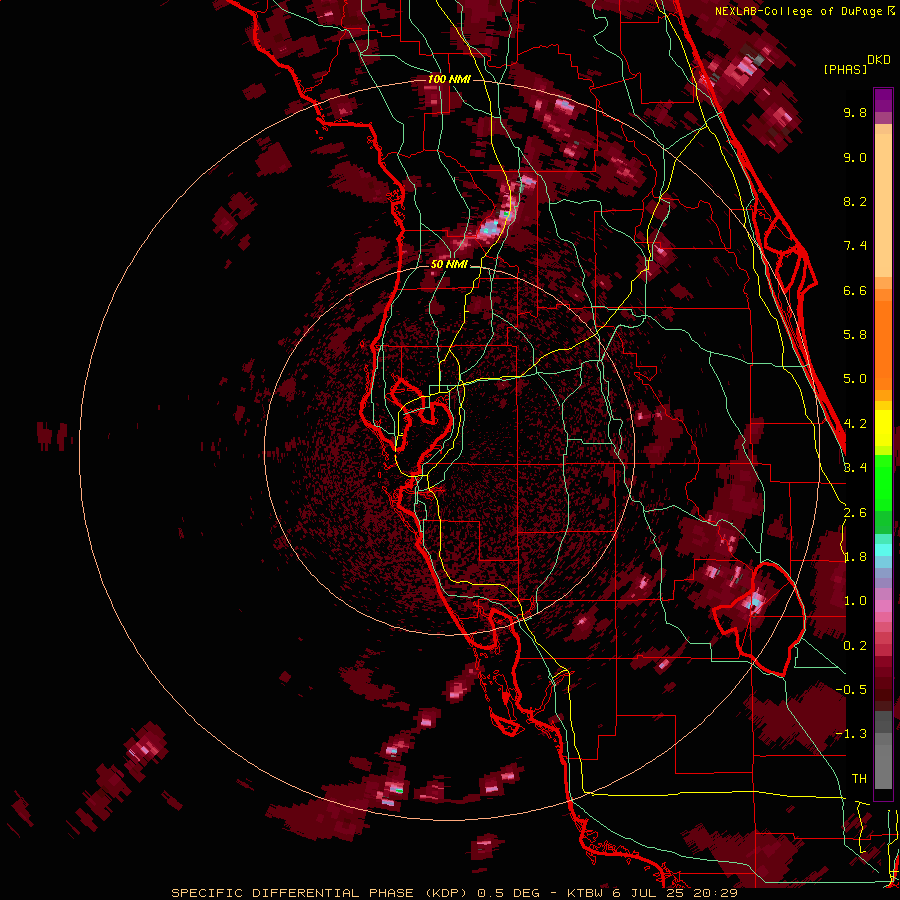This screenshot has width=900, height=900.
Task: Click the 8.2 scale value
Action: (855, 201)
